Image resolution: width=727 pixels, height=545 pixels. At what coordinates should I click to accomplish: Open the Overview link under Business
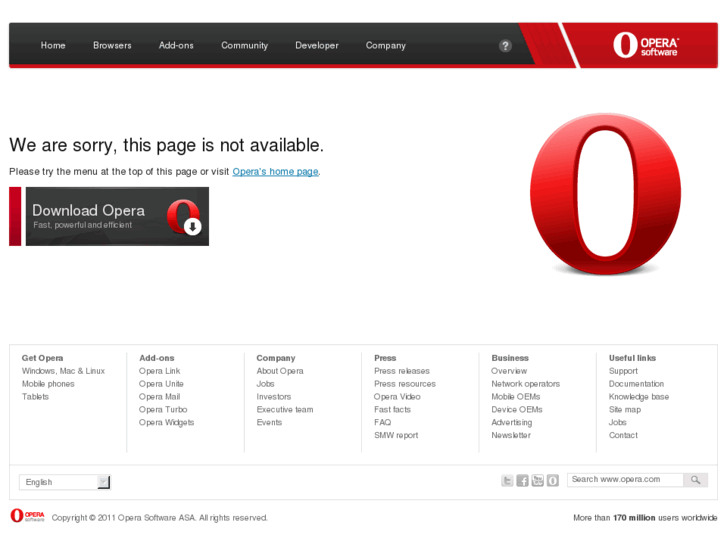(509, 371)
